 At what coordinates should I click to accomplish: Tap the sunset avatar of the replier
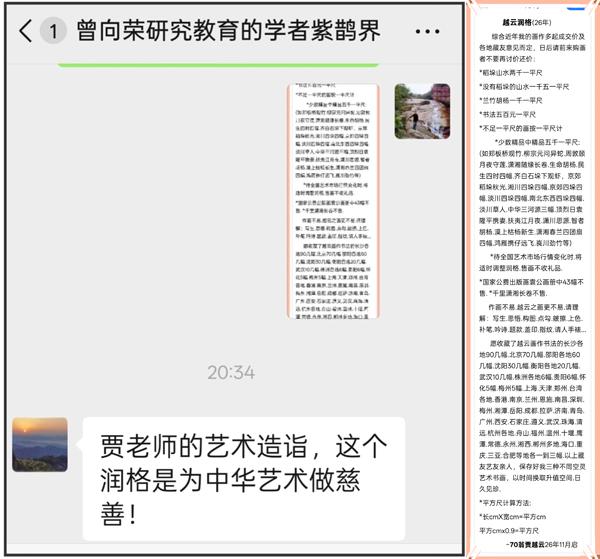click(x=40, y=444)
